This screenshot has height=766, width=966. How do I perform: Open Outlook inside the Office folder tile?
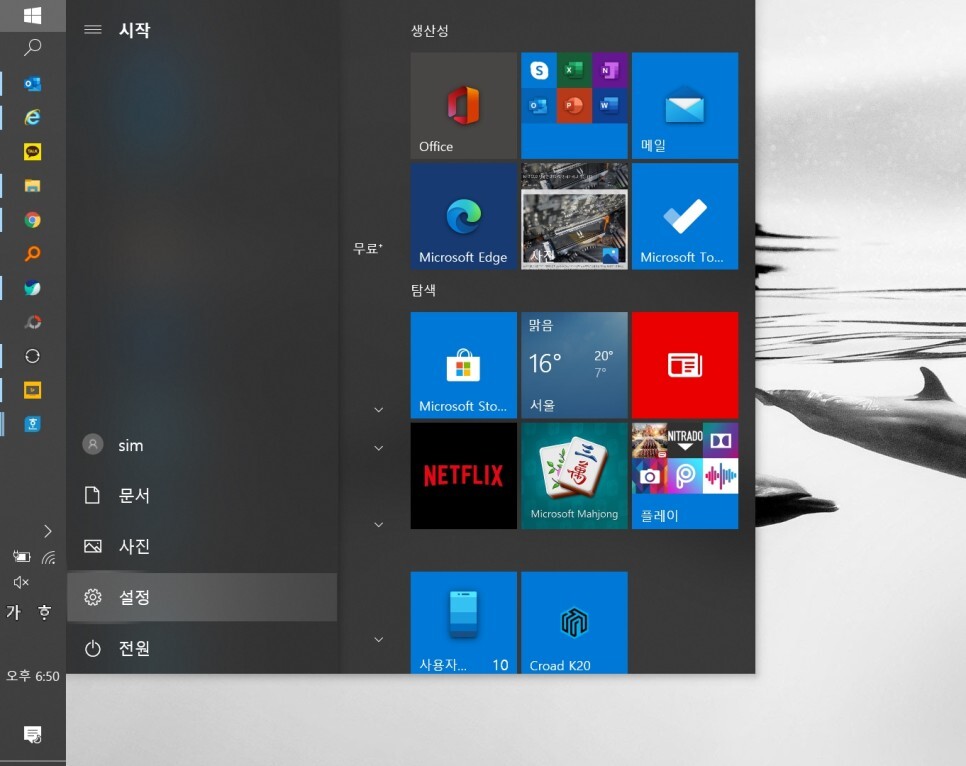point(539,105)
